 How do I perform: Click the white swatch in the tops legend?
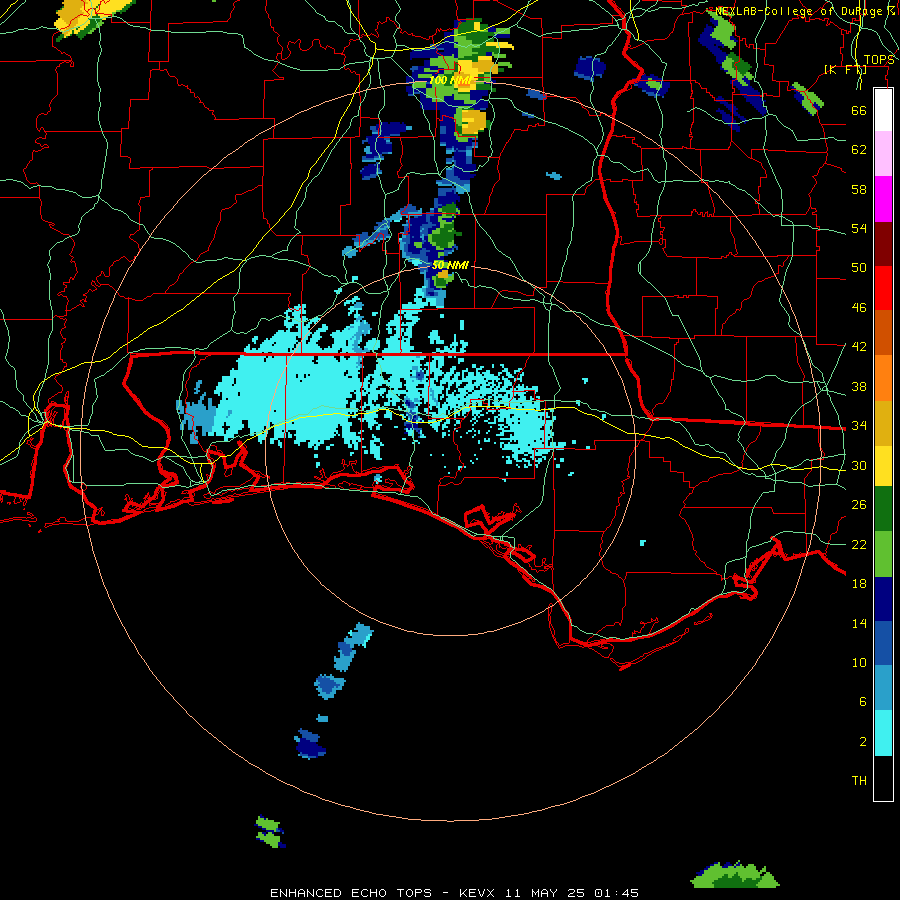(883, 110)
